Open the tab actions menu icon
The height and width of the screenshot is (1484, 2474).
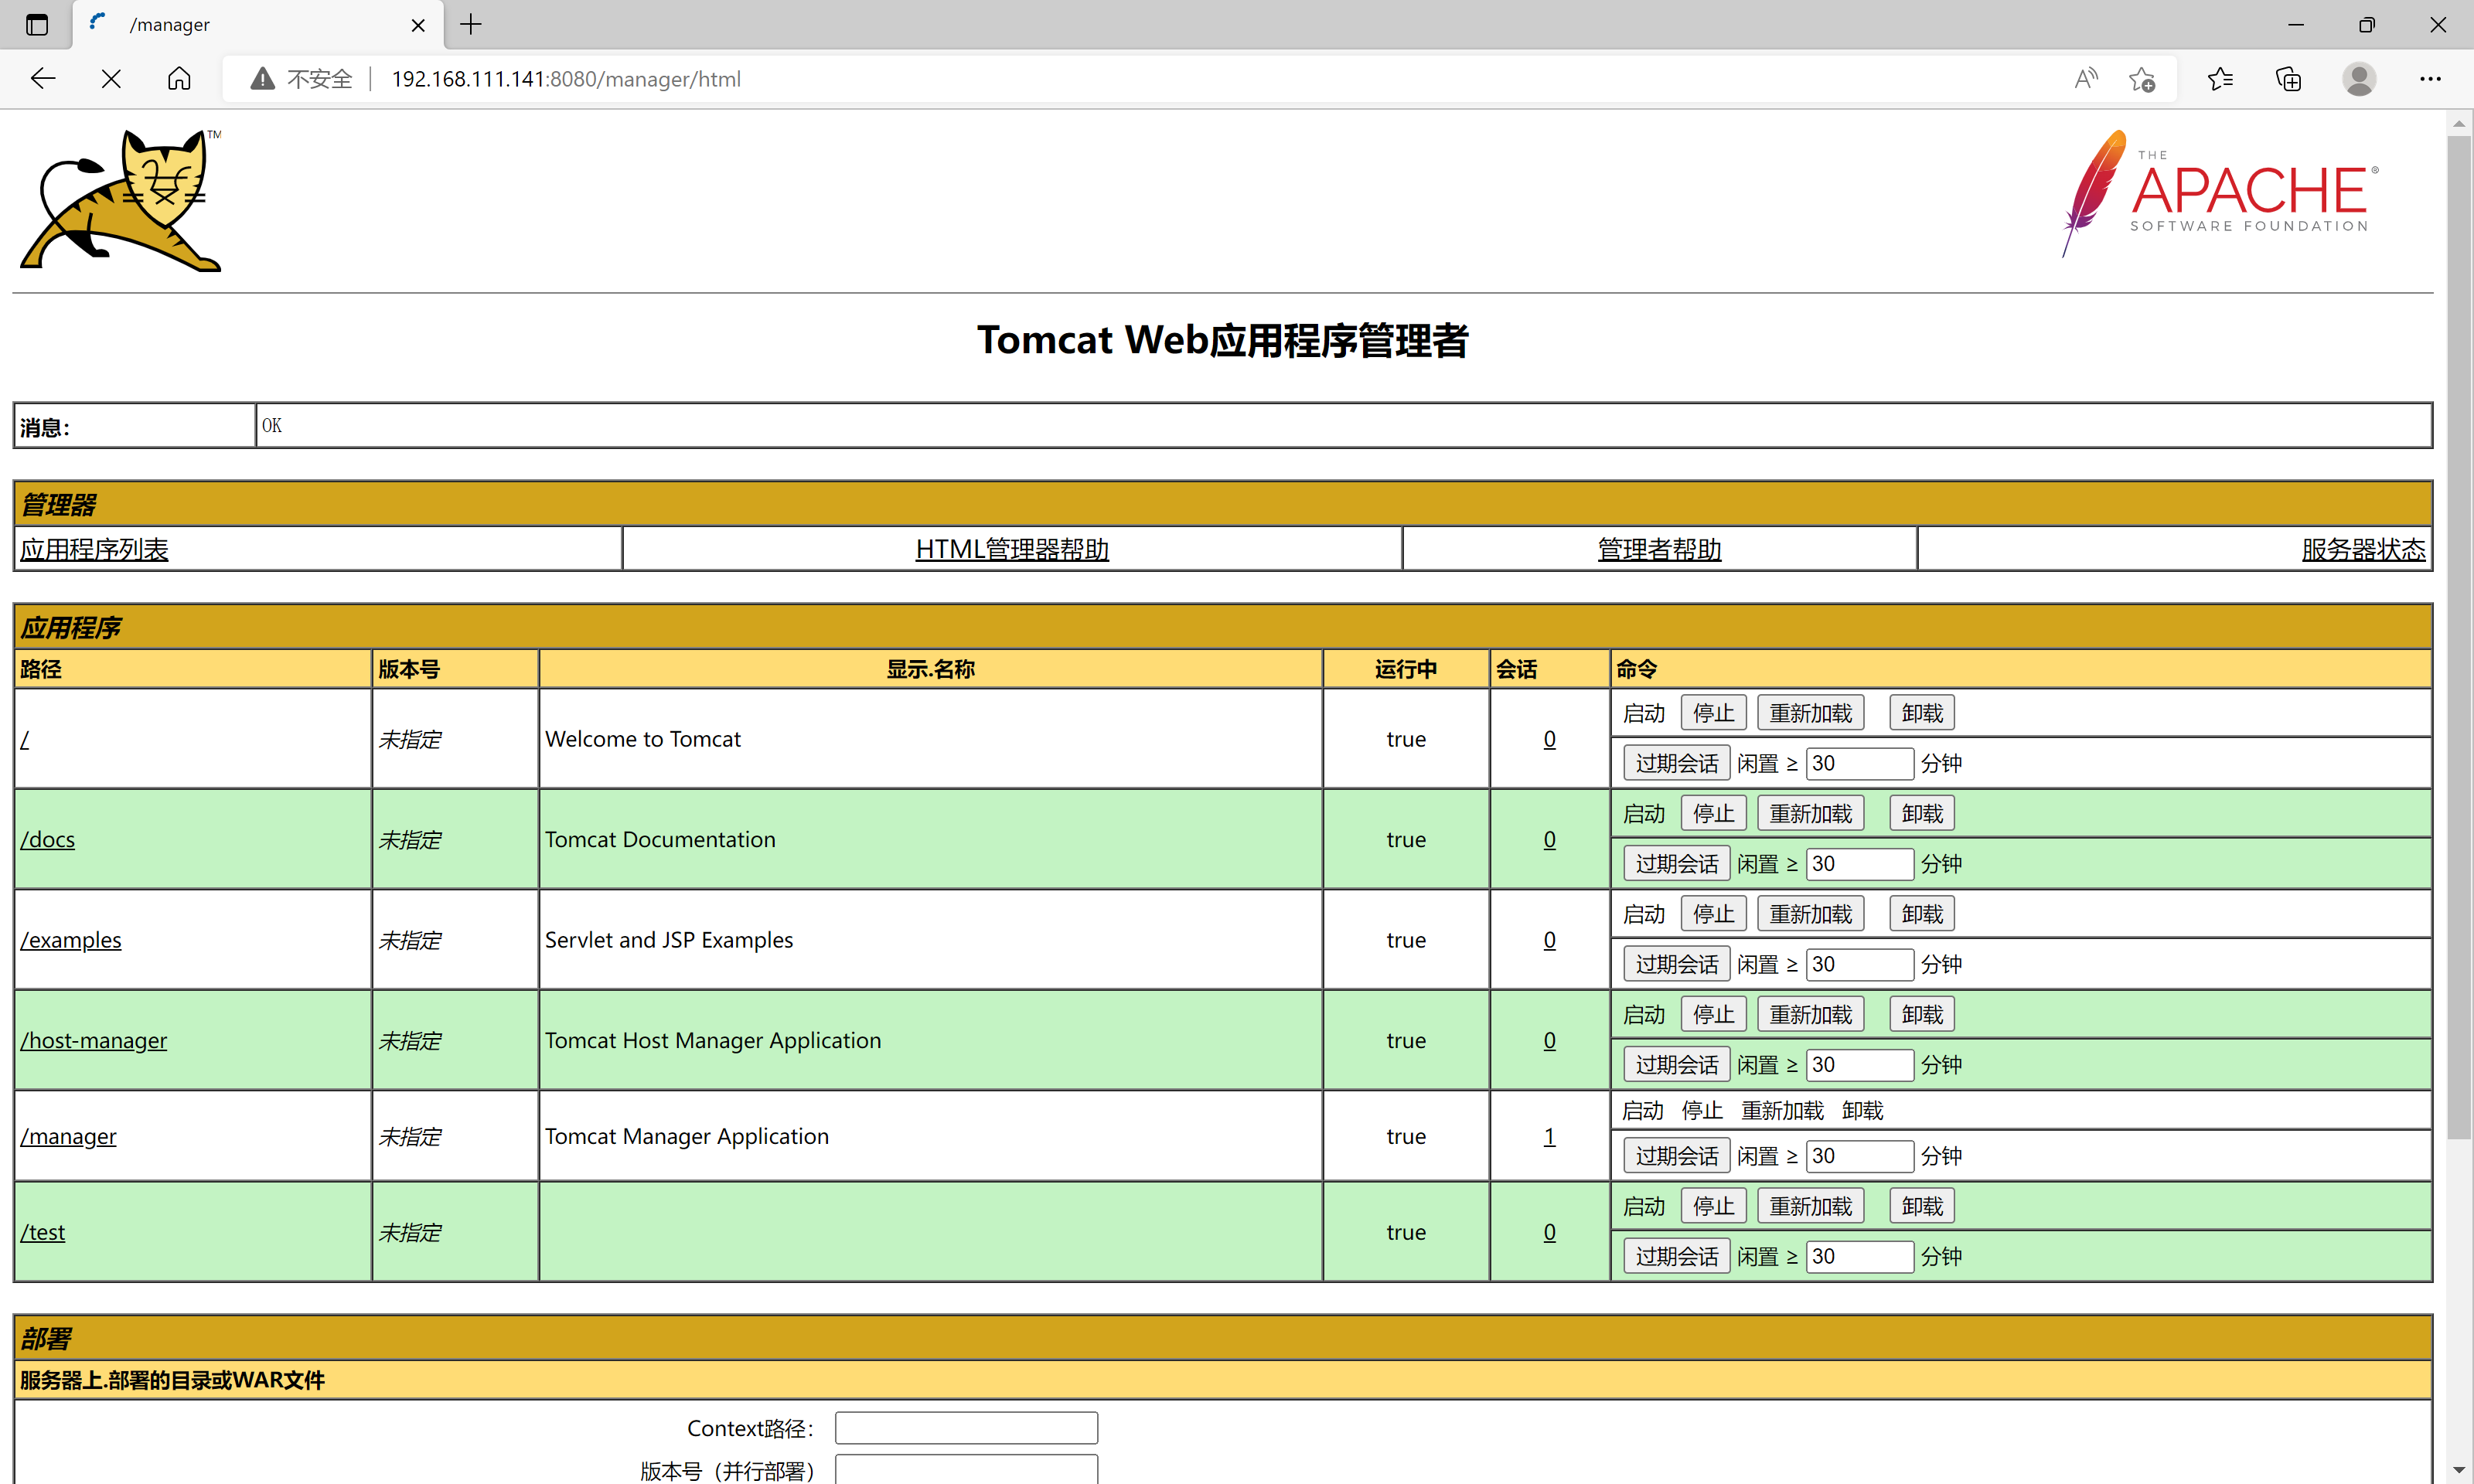pyautogui.click(x=37, y=25)
